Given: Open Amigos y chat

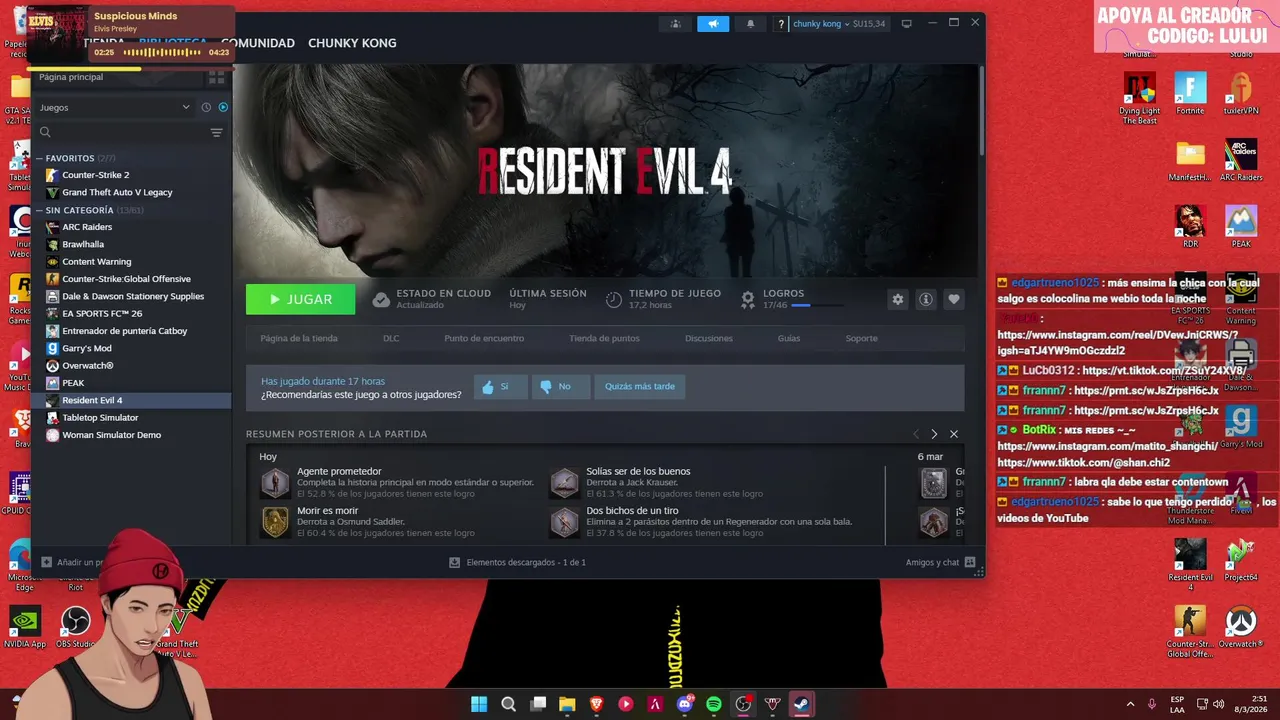Looking at the screenshot, I should tap(940, 562).
